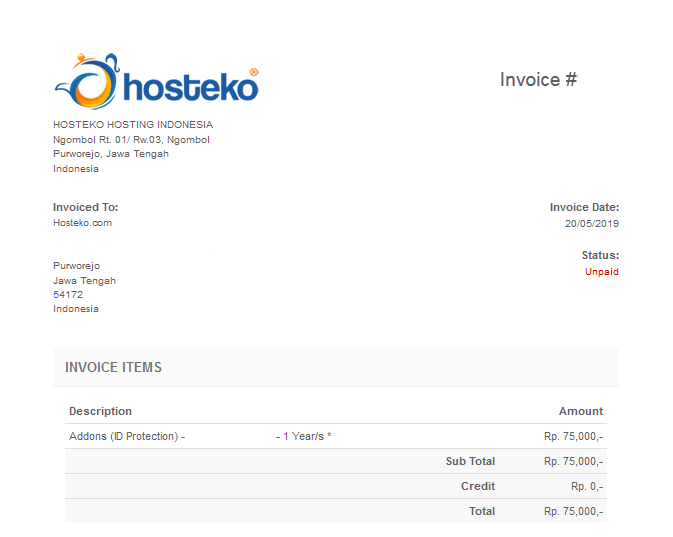This screenshot has height=537, width=673.
Task: Select the 'Credit' label
Action: [x=478, y=486]
